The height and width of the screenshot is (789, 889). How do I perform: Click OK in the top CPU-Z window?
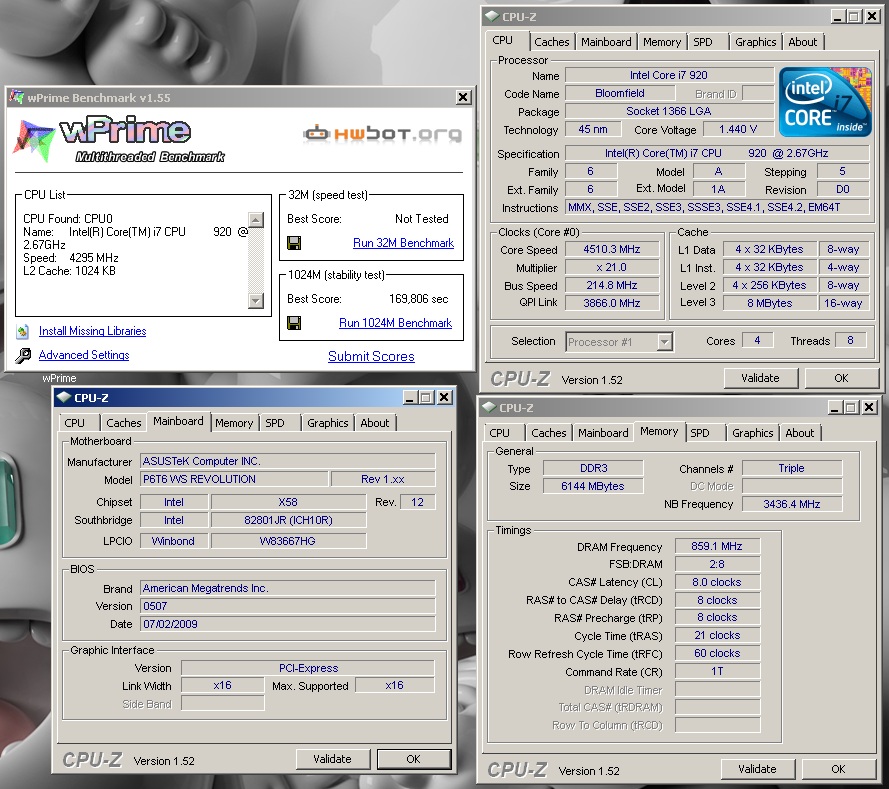tap(841, 378)
